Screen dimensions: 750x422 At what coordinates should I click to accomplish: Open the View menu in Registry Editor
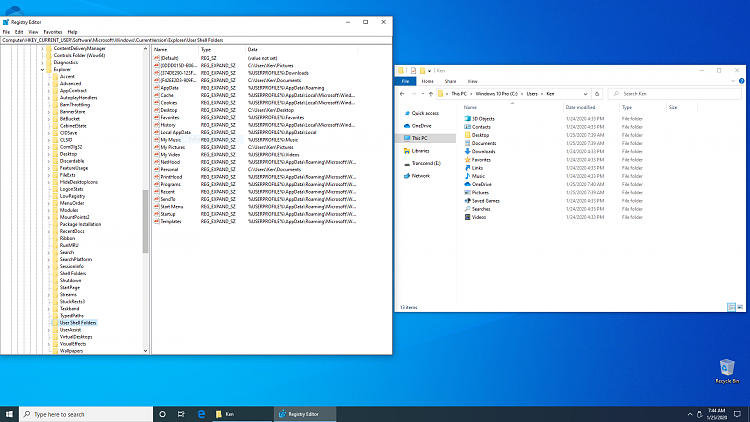coord(33,32)
